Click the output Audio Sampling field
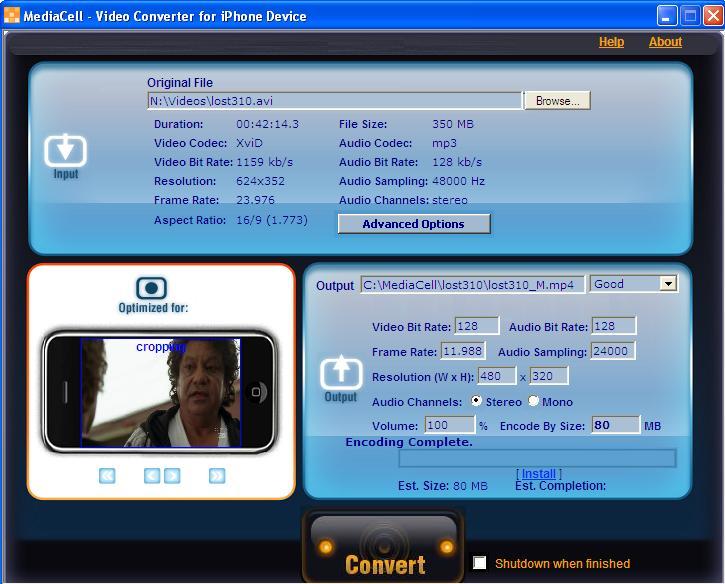This screenshot has height=584, width=725. [613, 351]
